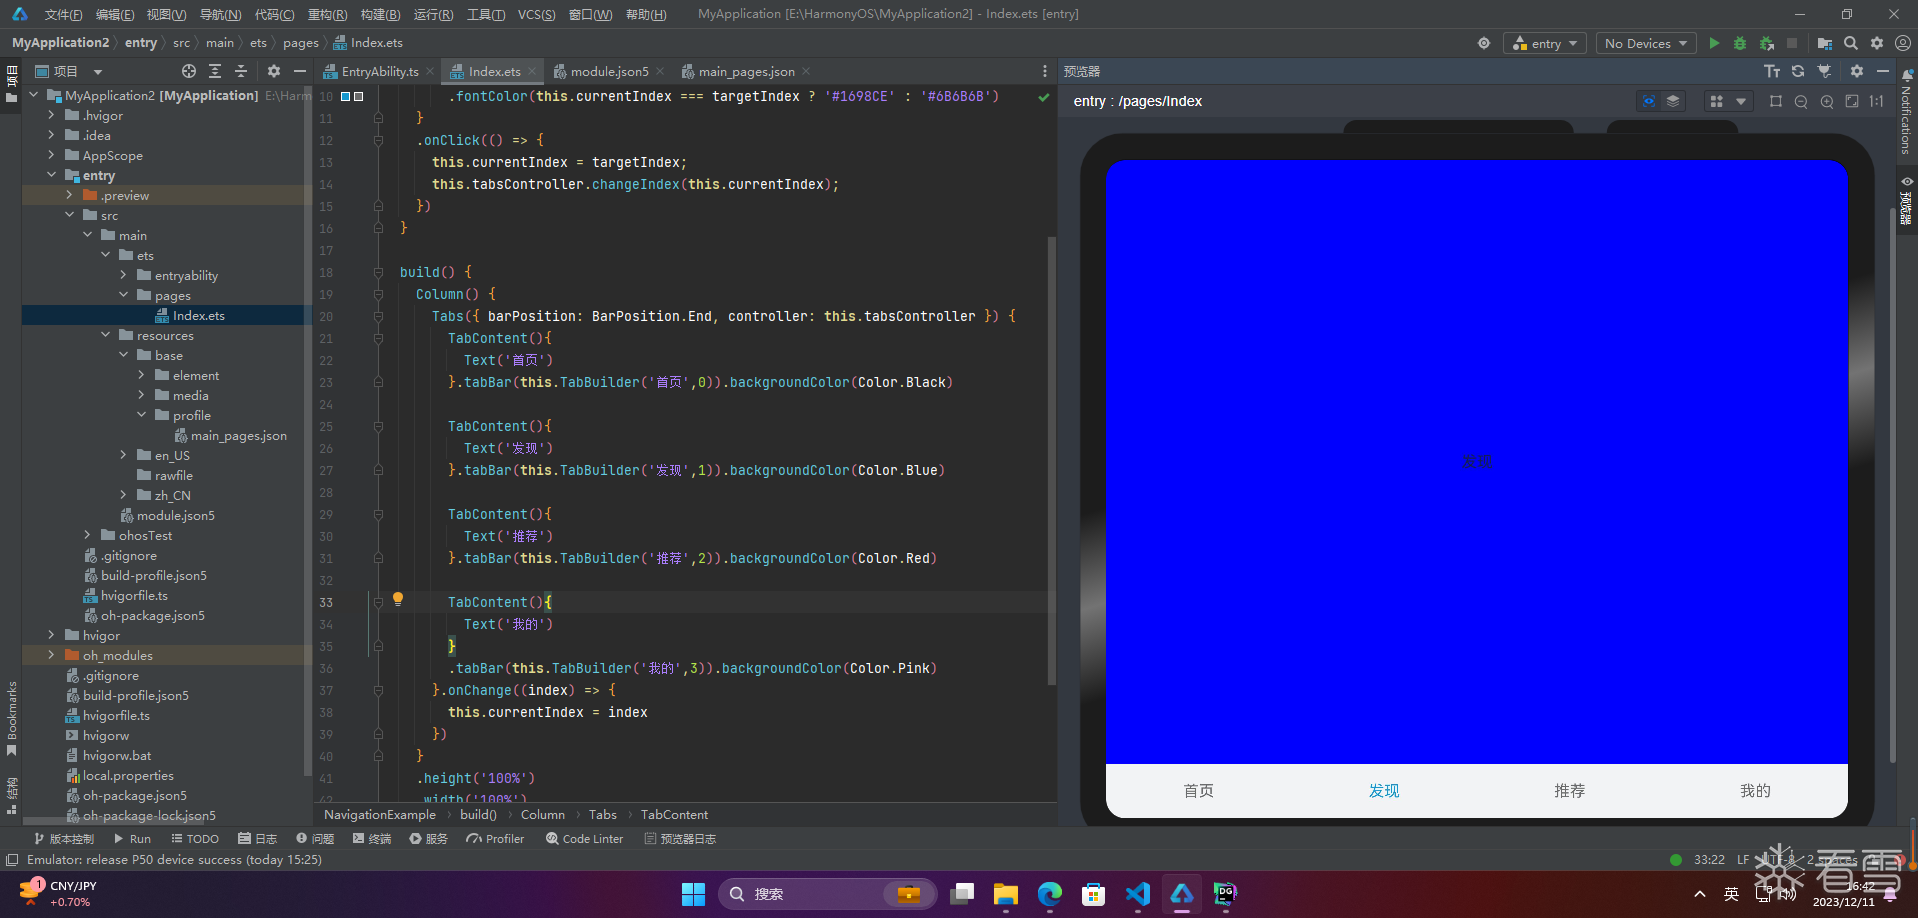Zoom in the preview
The image size is (1918, 918).
click(1827, 101)
